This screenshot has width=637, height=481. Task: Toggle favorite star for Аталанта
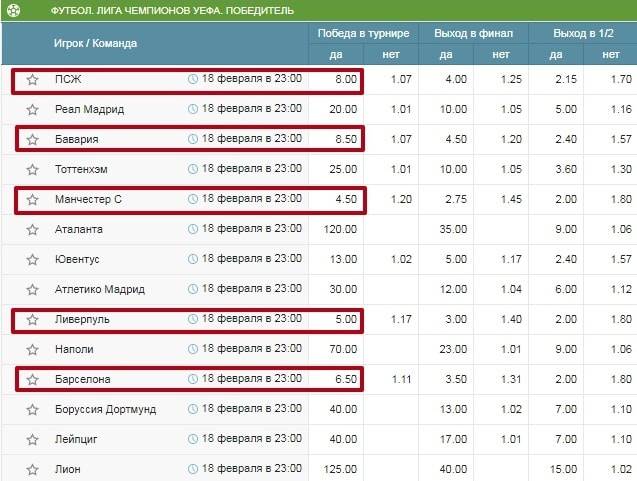tap(32, 230)
